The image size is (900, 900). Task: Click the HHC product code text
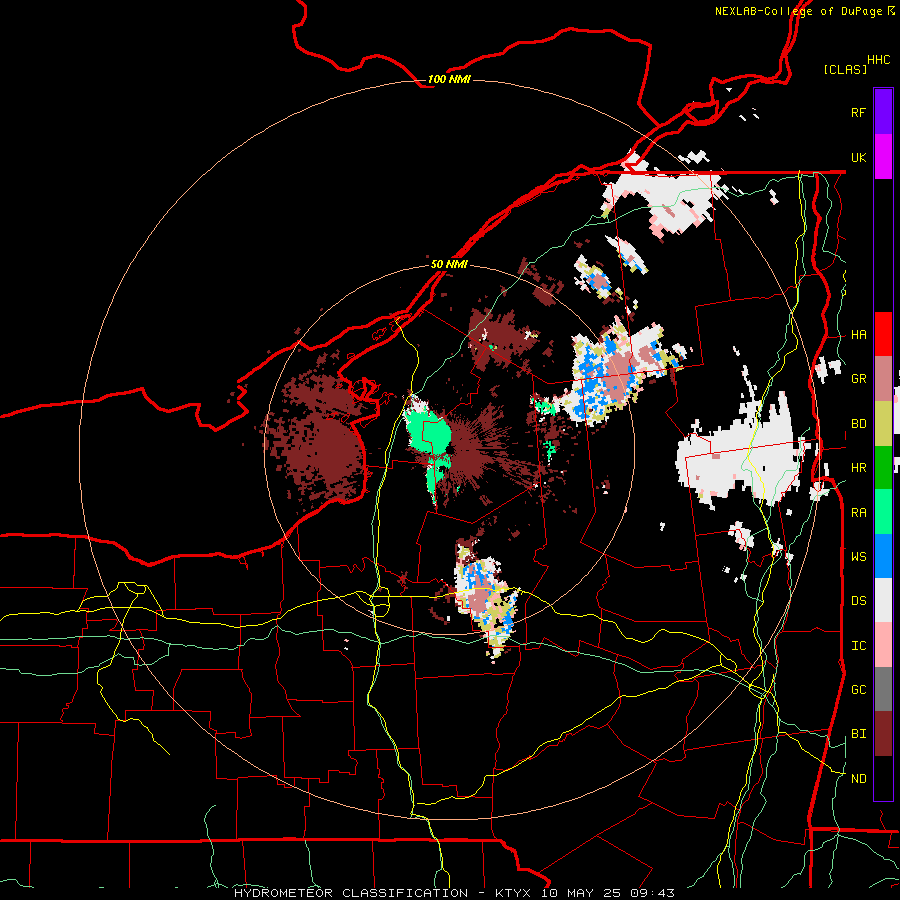pos(878,60)
